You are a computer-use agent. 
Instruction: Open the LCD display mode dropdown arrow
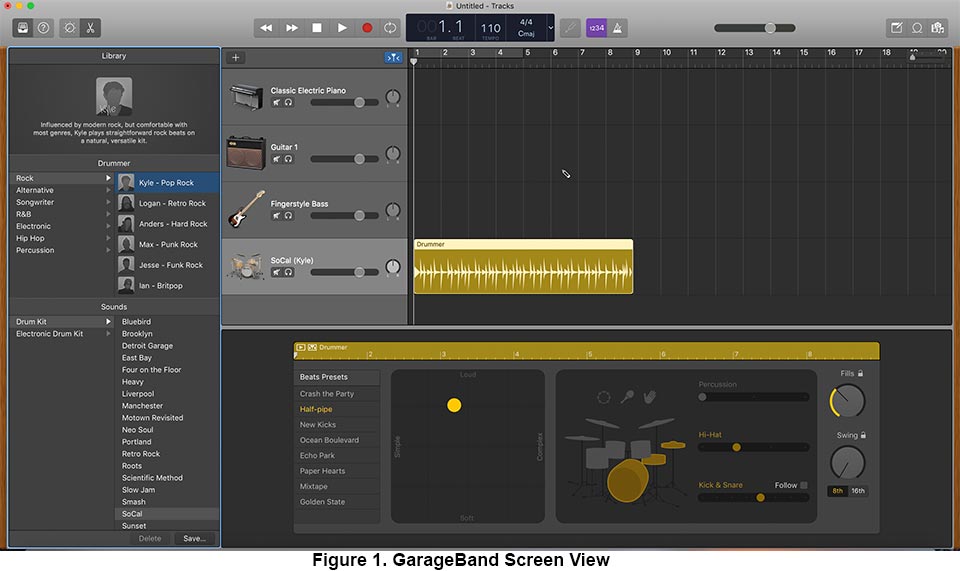[550, 28]
